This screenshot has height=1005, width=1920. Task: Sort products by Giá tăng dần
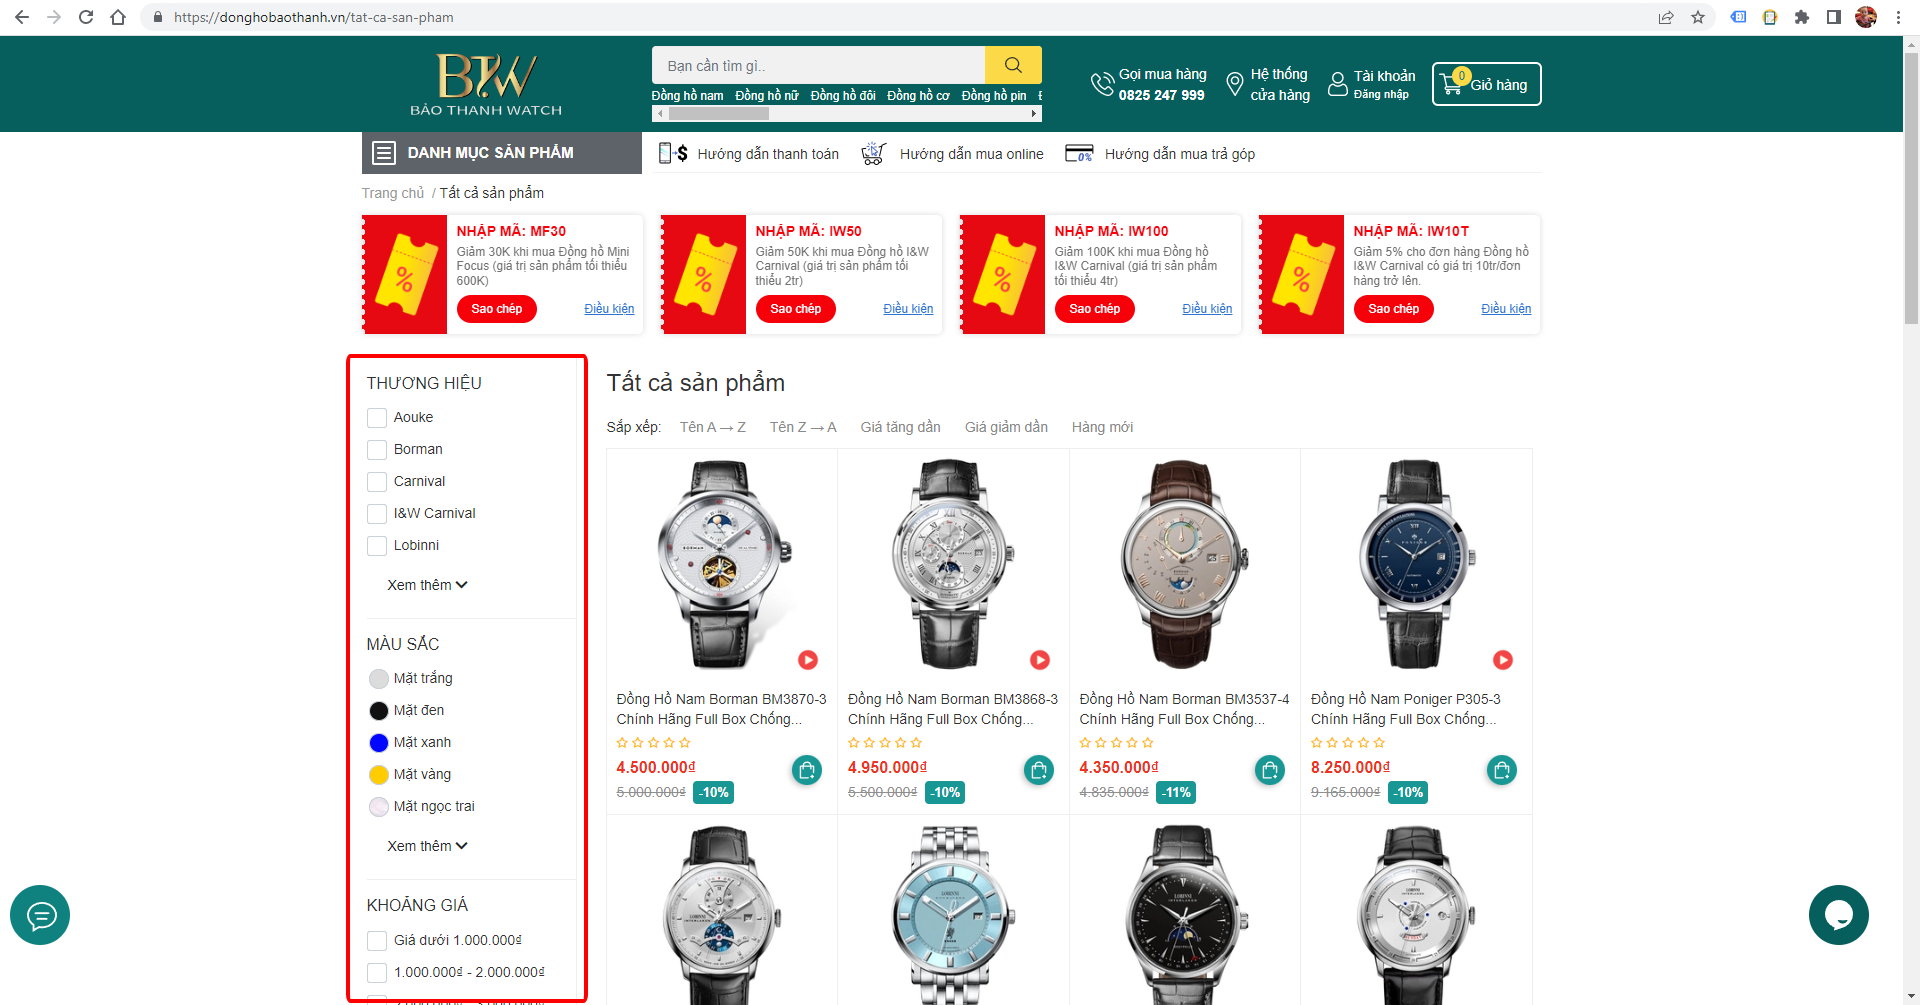tap(900, 427)
